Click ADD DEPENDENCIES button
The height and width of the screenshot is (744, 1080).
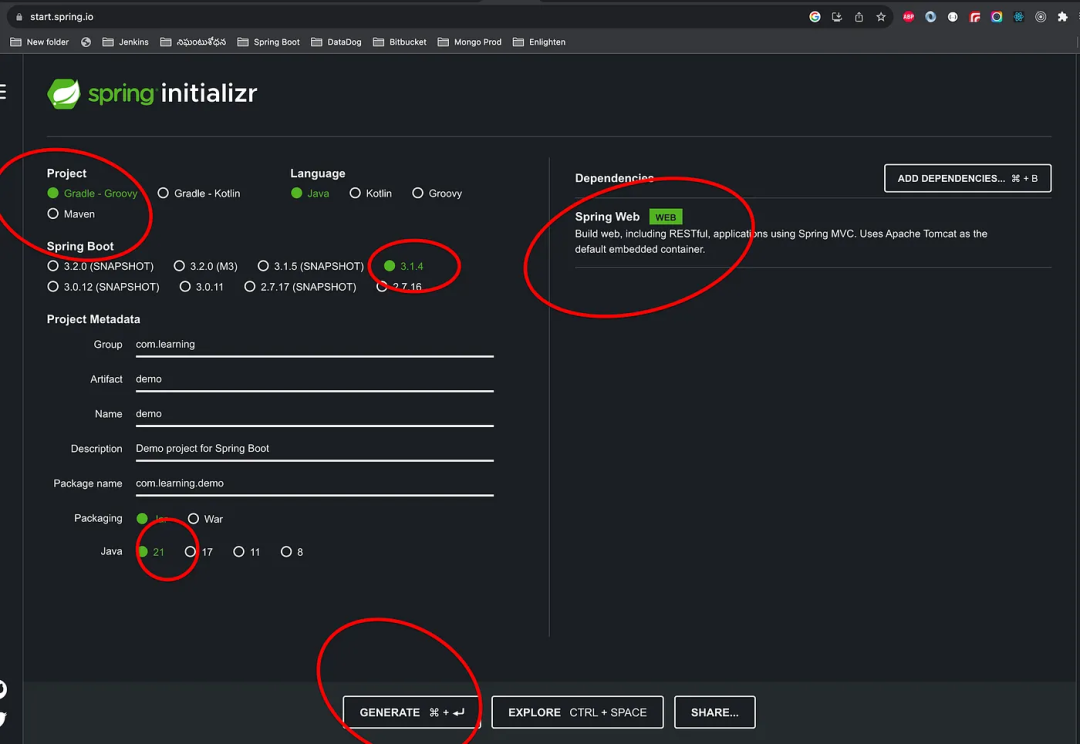tap(966, 178)
